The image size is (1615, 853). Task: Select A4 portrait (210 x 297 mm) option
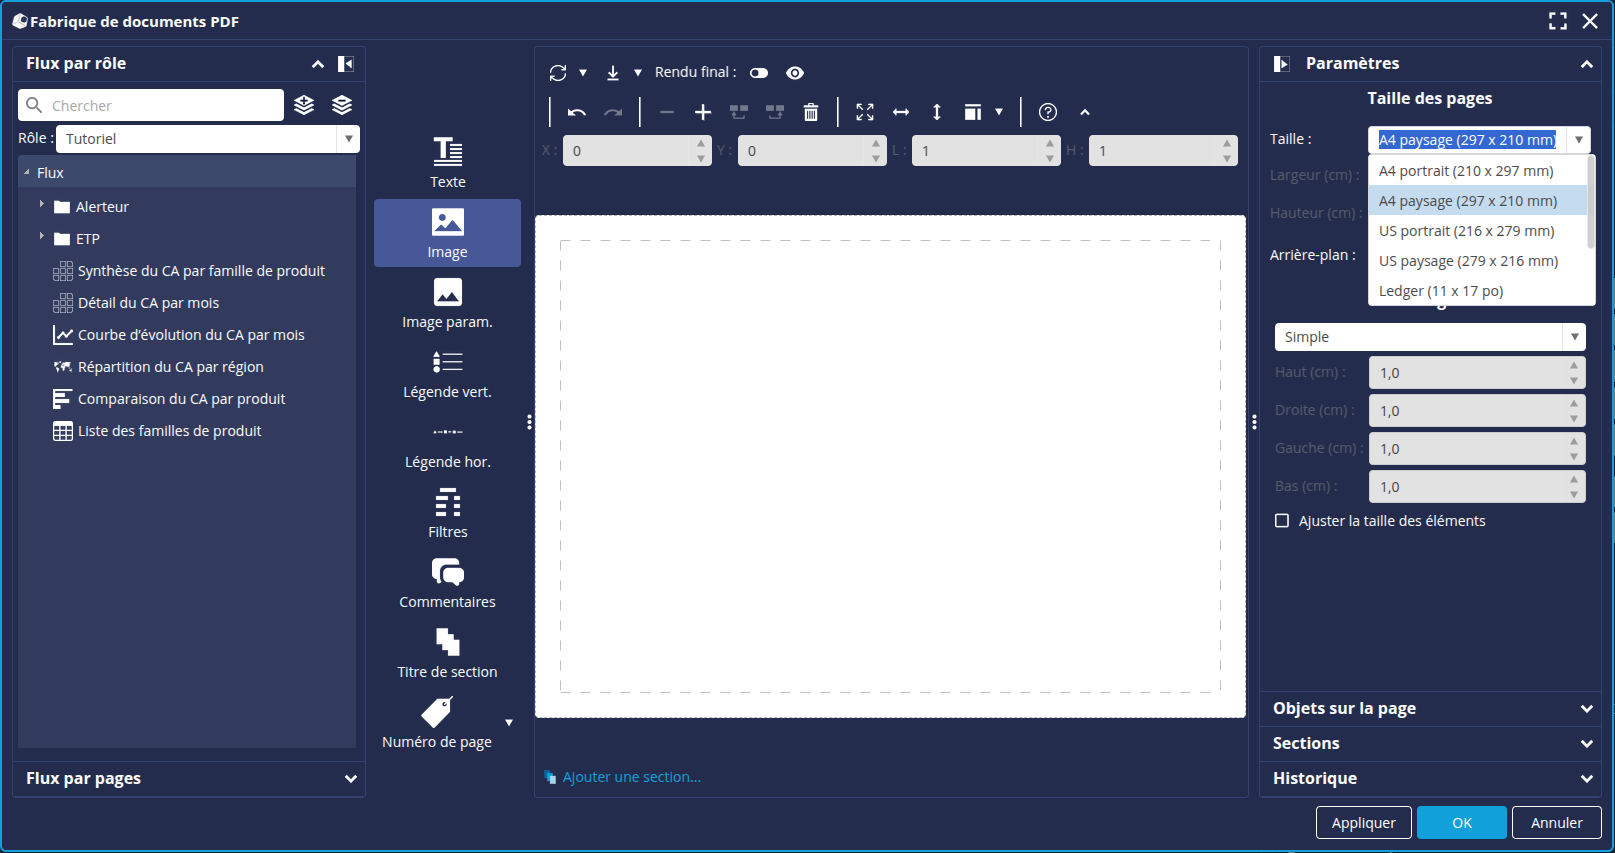click(1465, 171)
